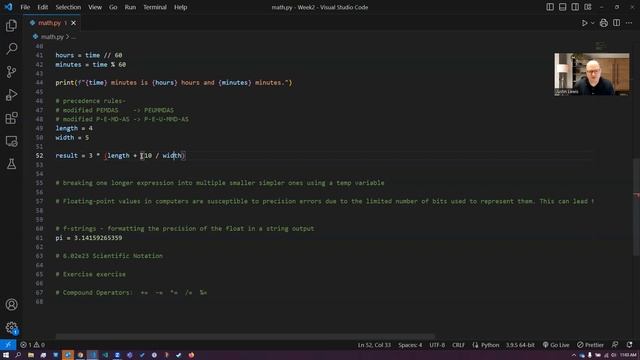Open the More Actions ellipsis menu
Screen dimensions: 640x360
629,23
